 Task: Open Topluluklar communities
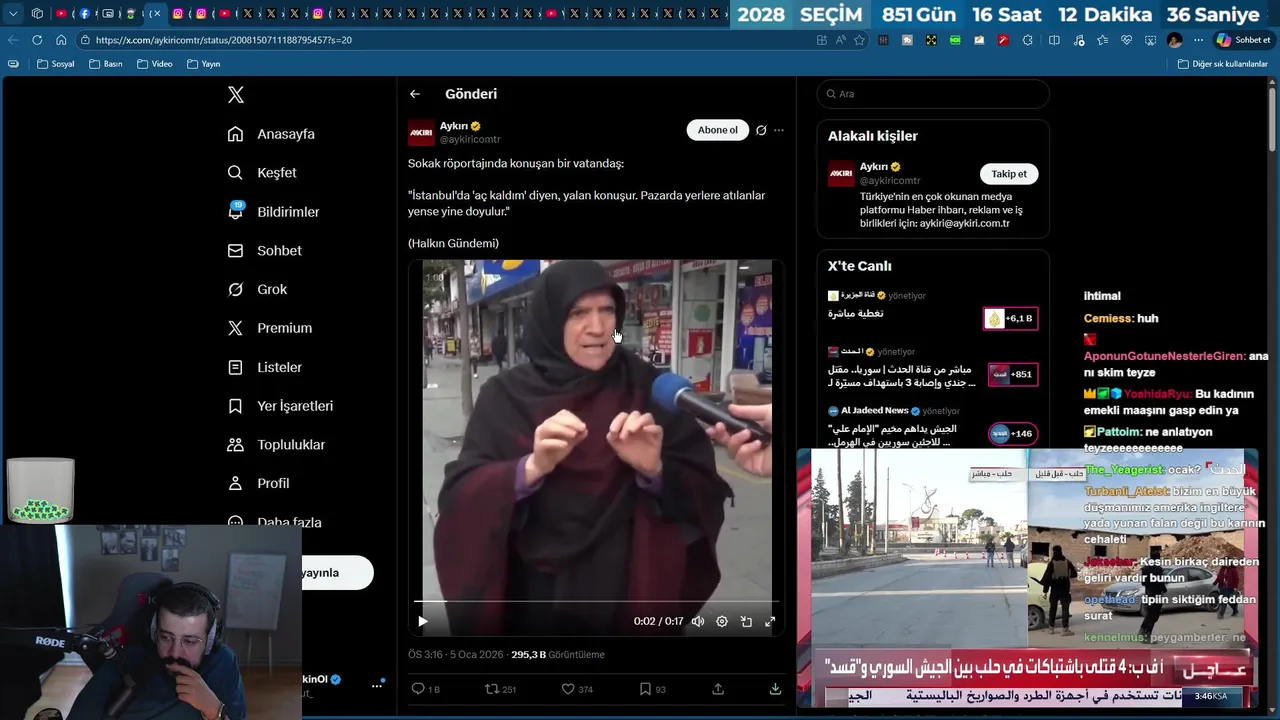click(x=276, y=444)
